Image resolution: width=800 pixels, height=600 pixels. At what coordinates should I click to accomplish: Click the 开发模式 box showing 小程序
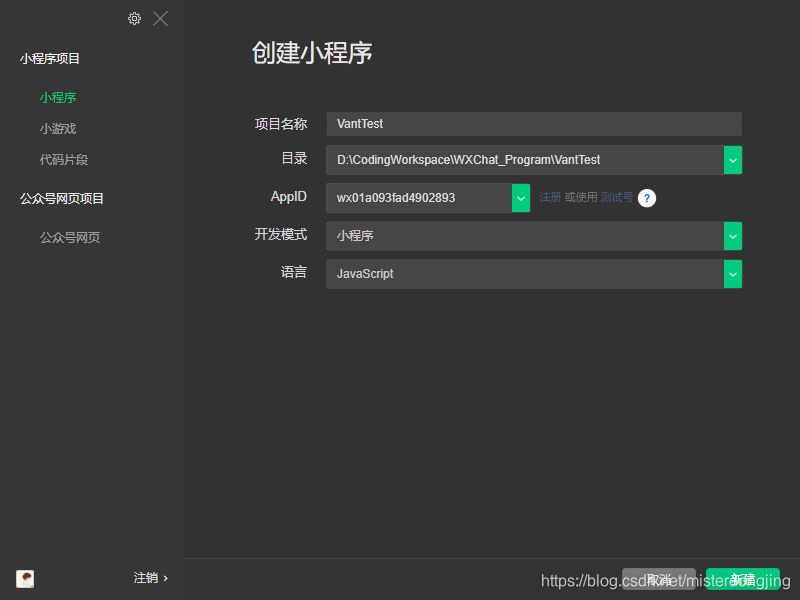[524, 236]
